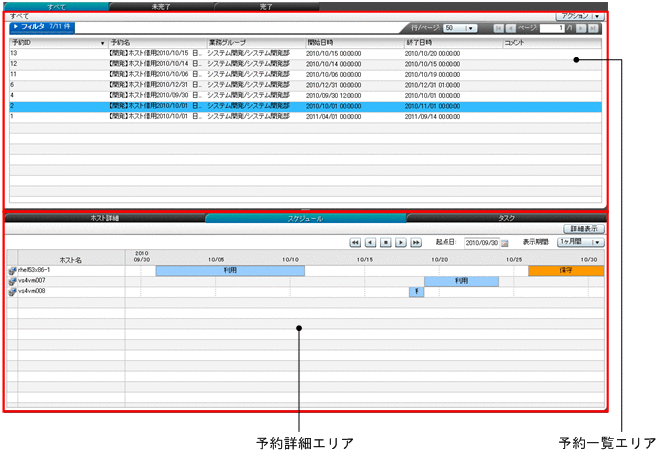Image resolution: width=660 pixels, height=455 pixels.
Task: Click start date 2010/12/31 00:00:00
Action: [334, 85]
